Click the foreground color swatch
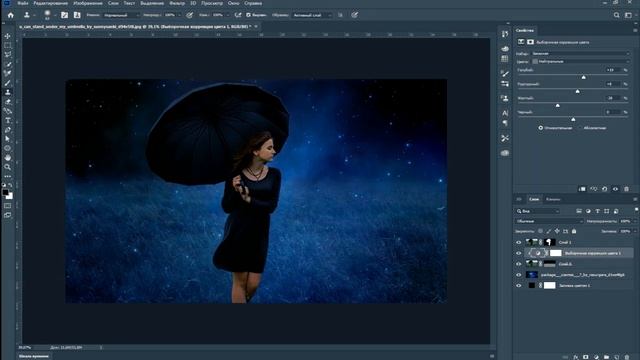Screen dimensions: 640x360 (5, 192)
